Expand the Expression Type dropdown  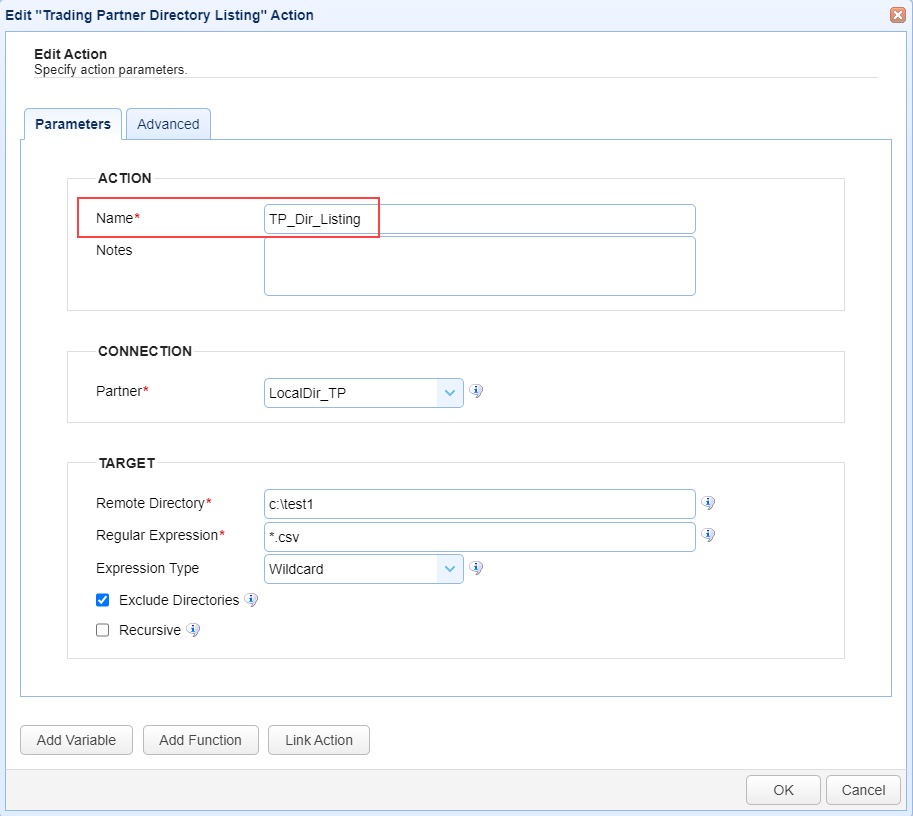coord(448,569)
